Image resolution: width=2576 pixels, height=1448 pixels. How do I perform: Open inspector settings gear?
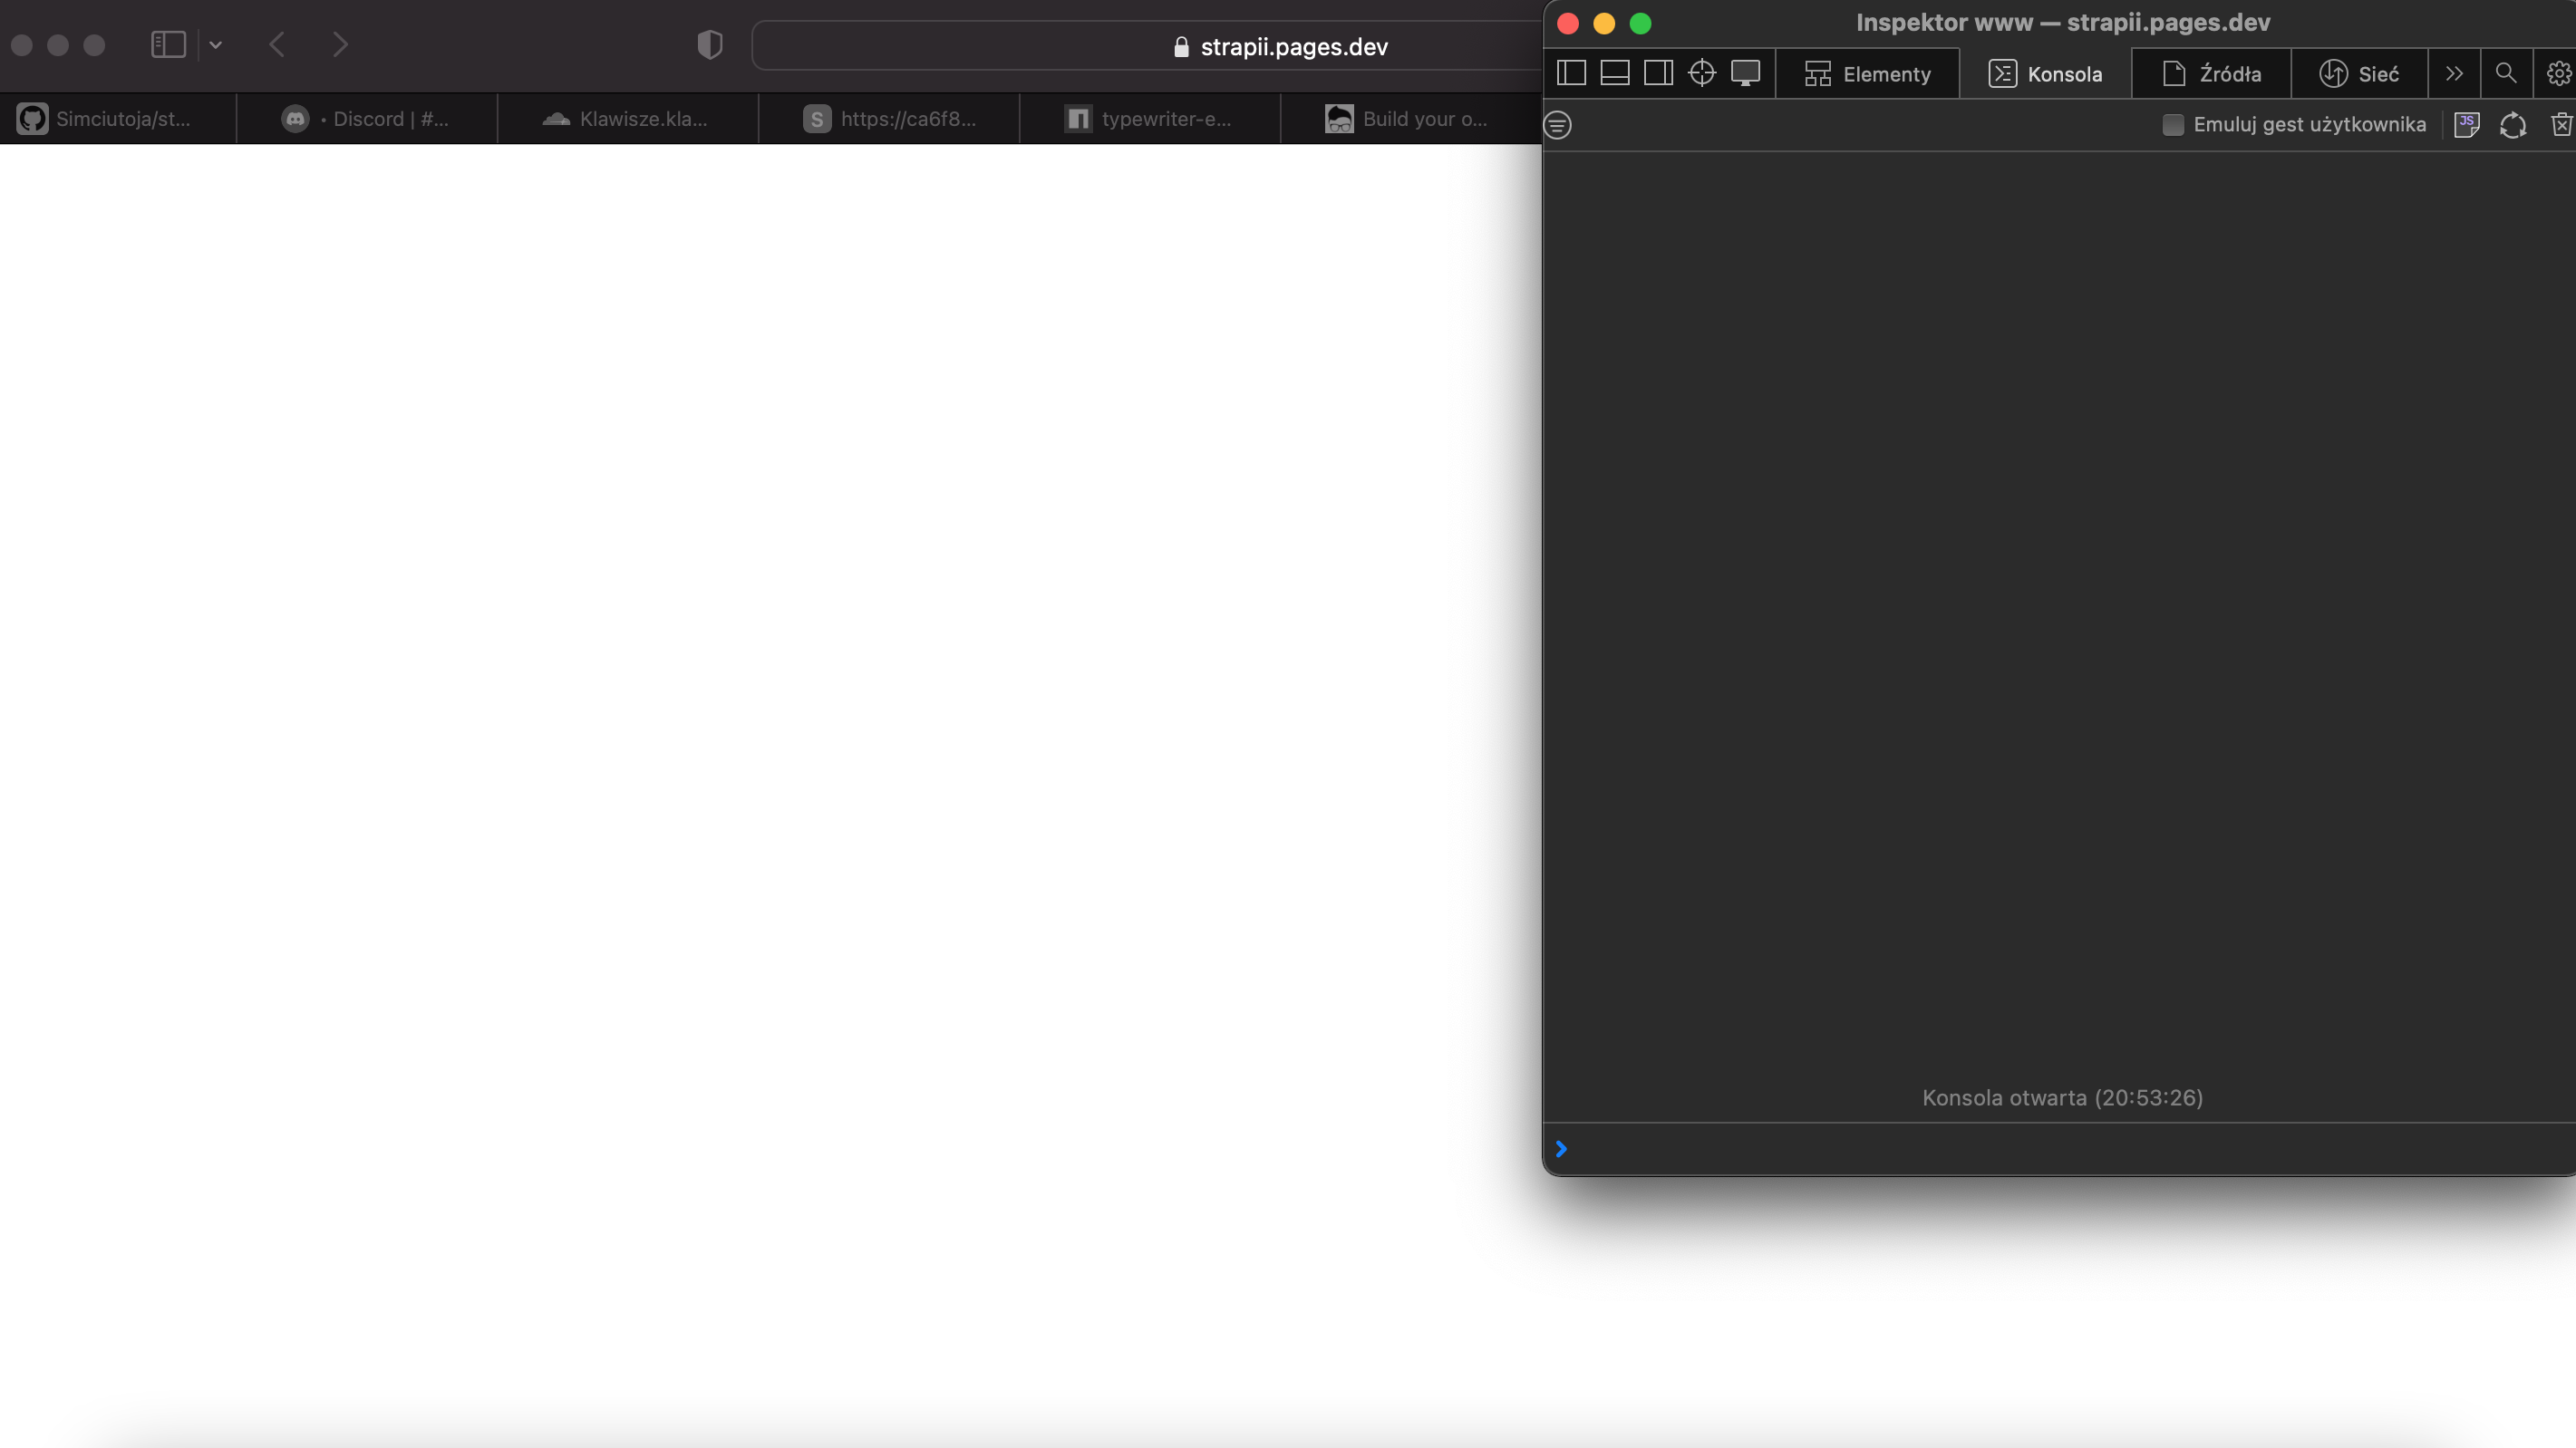pos(2558,73)
